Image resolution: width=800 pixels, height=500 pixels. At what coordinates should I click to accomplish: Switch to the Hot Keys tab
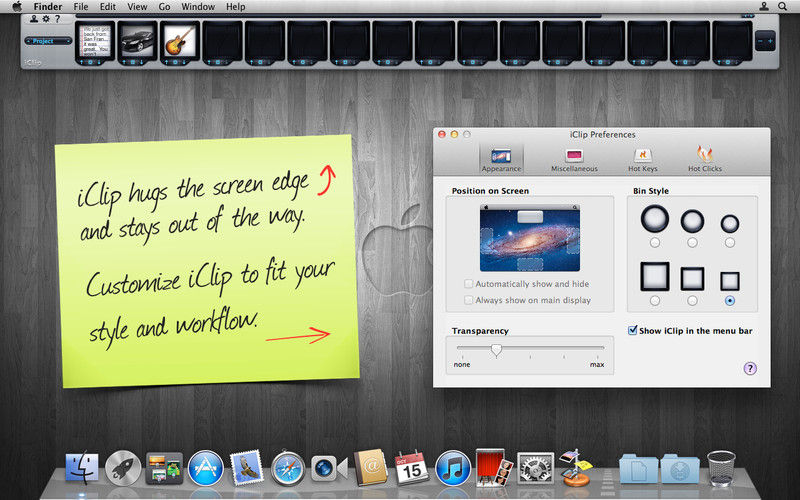pyautogui.click(x=642, y=159)
